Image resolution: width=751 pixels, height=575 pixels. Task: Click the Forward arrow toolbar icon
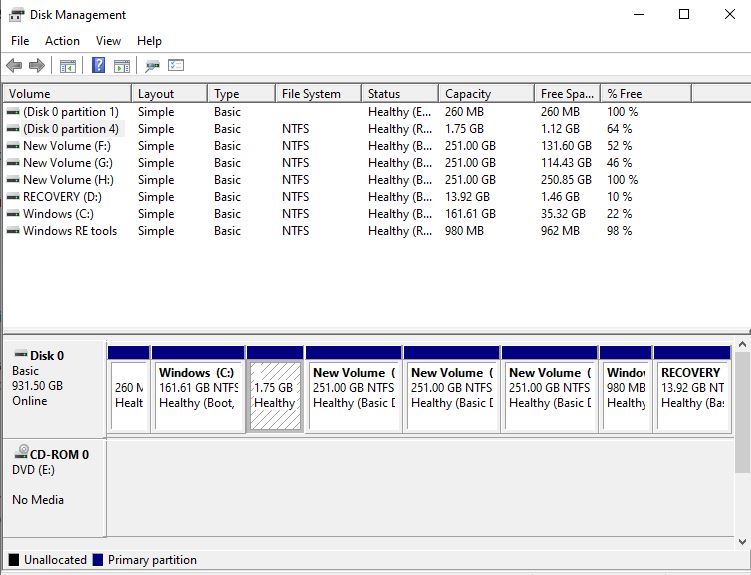coord(37,65)
